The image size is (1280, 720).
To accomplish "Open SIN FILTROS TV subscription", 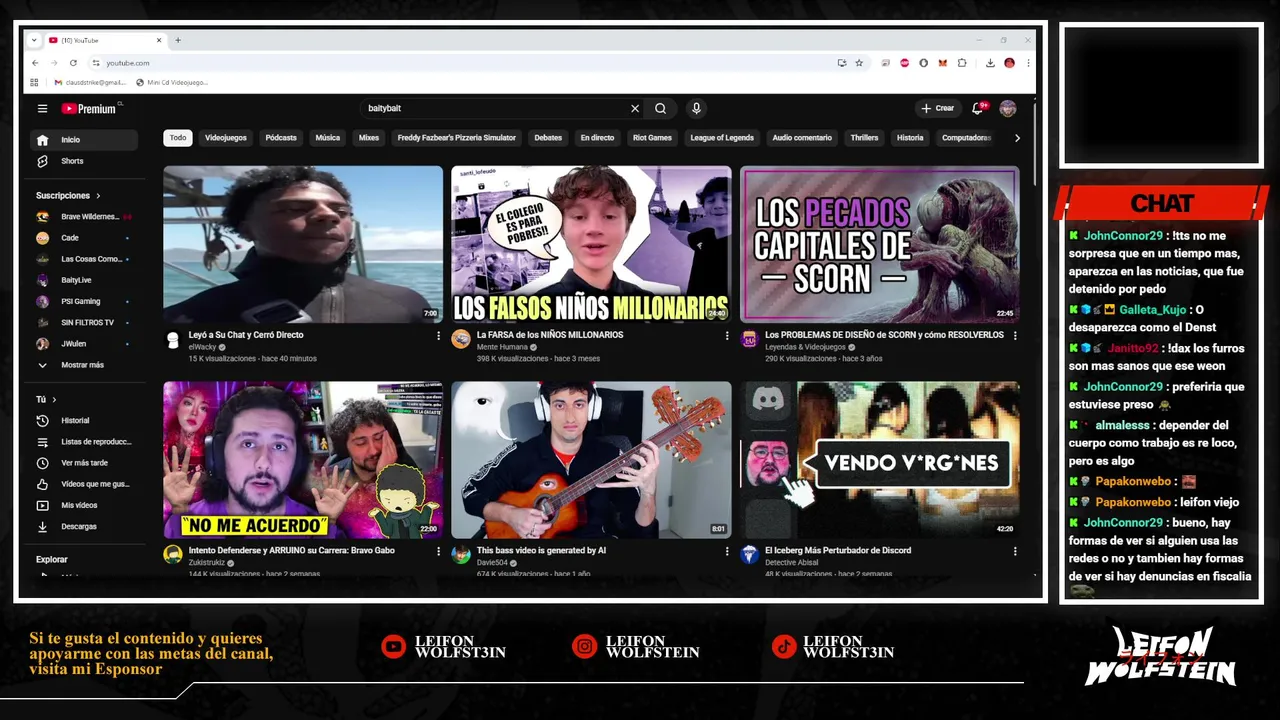I will click(84, 323).
